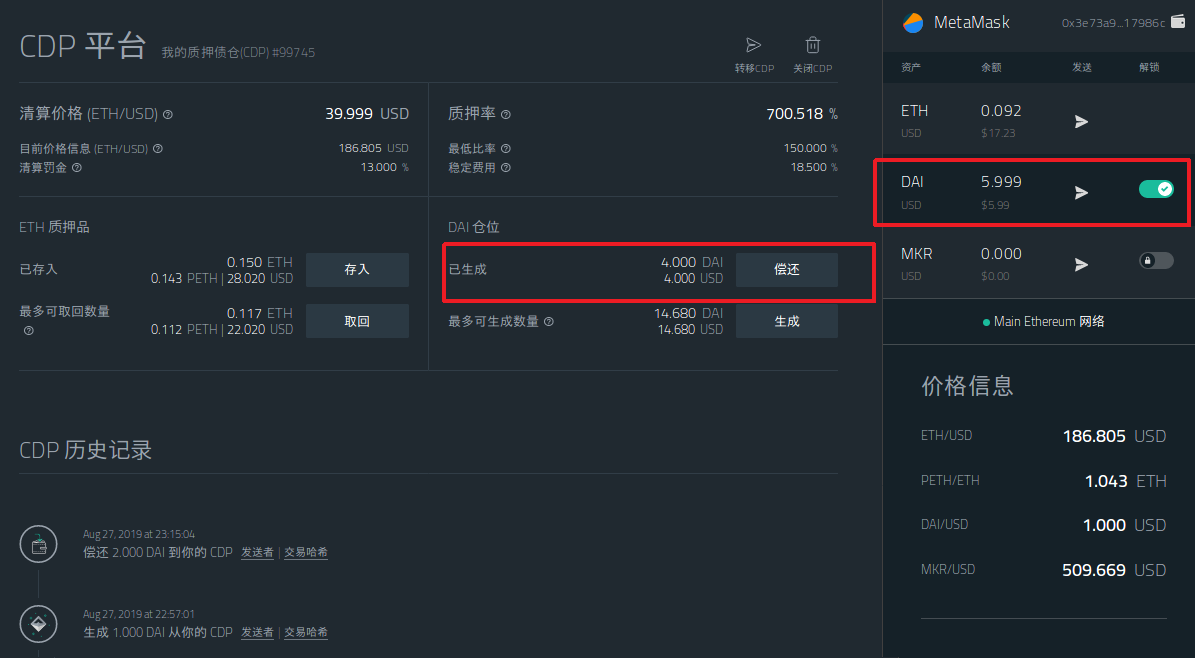This screenshot has height=658, width=1195.
Task: Click the 解锁 column header
Action: (1149, 67)
